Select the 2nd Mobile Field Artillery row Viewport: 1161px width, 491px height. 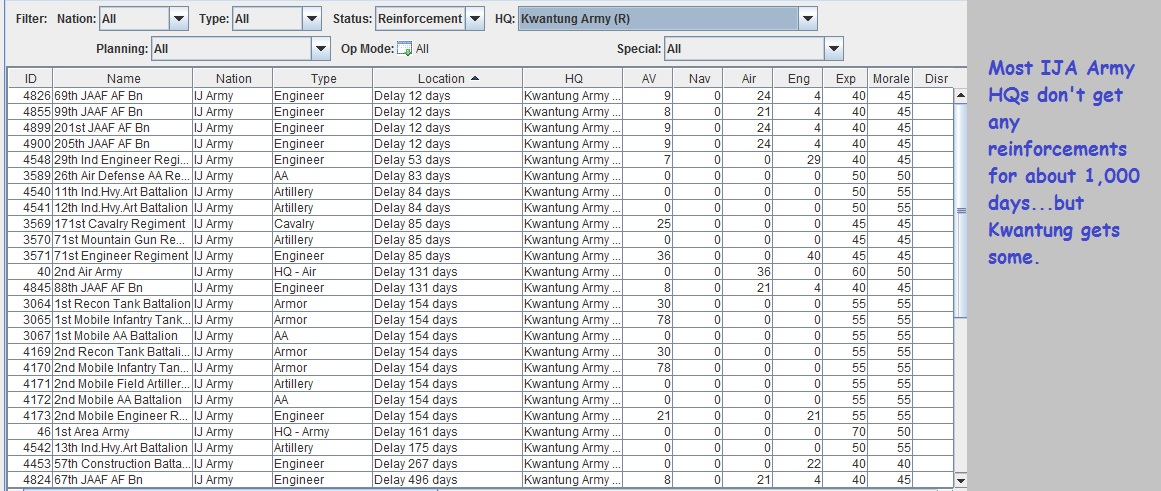click(x=480, y=384)
